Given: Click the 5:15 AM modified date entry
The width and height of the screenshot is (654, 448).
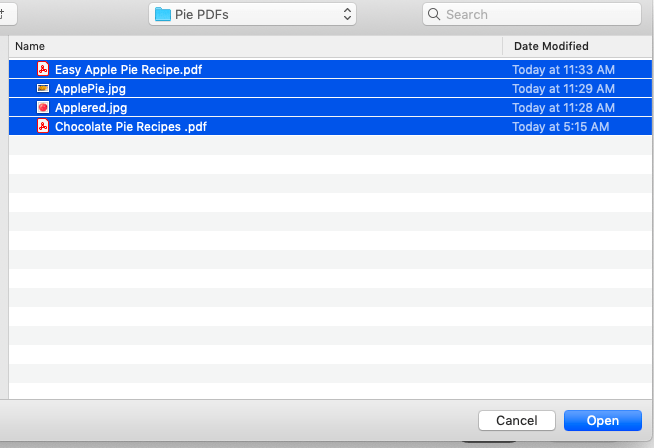Looking at the screenshot, I should coord(561,126).
